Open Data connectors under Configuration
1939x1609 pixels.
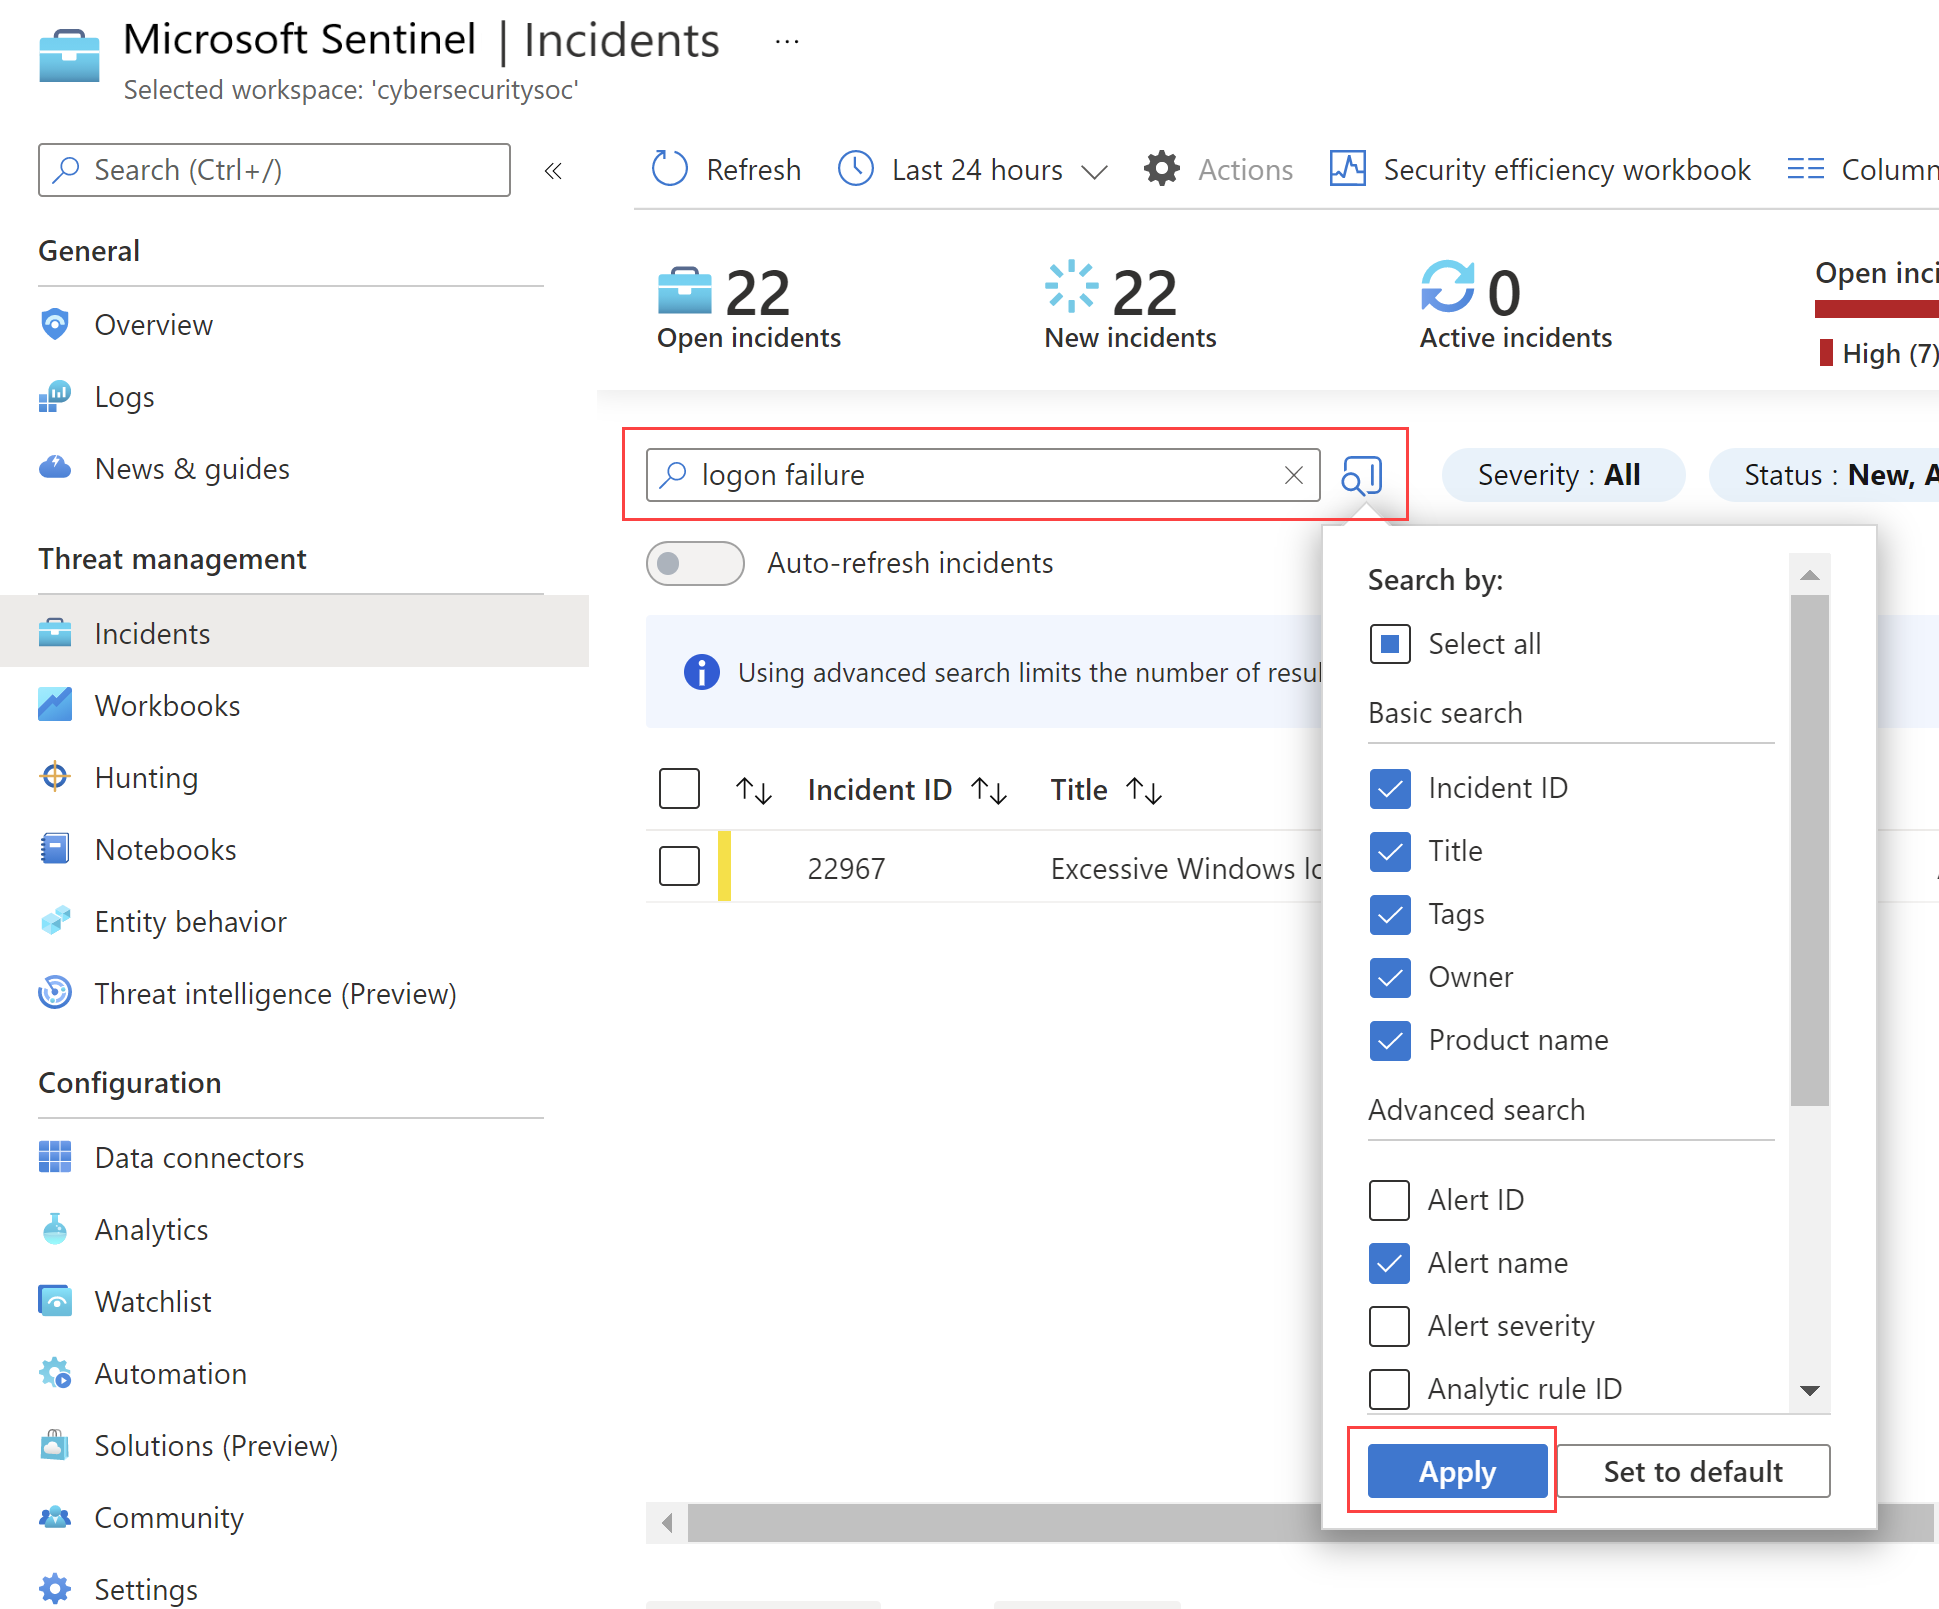tap(200, 1157)
